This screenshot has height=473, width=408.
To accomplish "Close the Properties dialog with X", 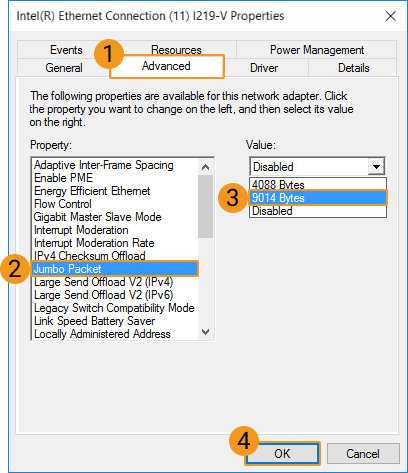I will [390, 16].
